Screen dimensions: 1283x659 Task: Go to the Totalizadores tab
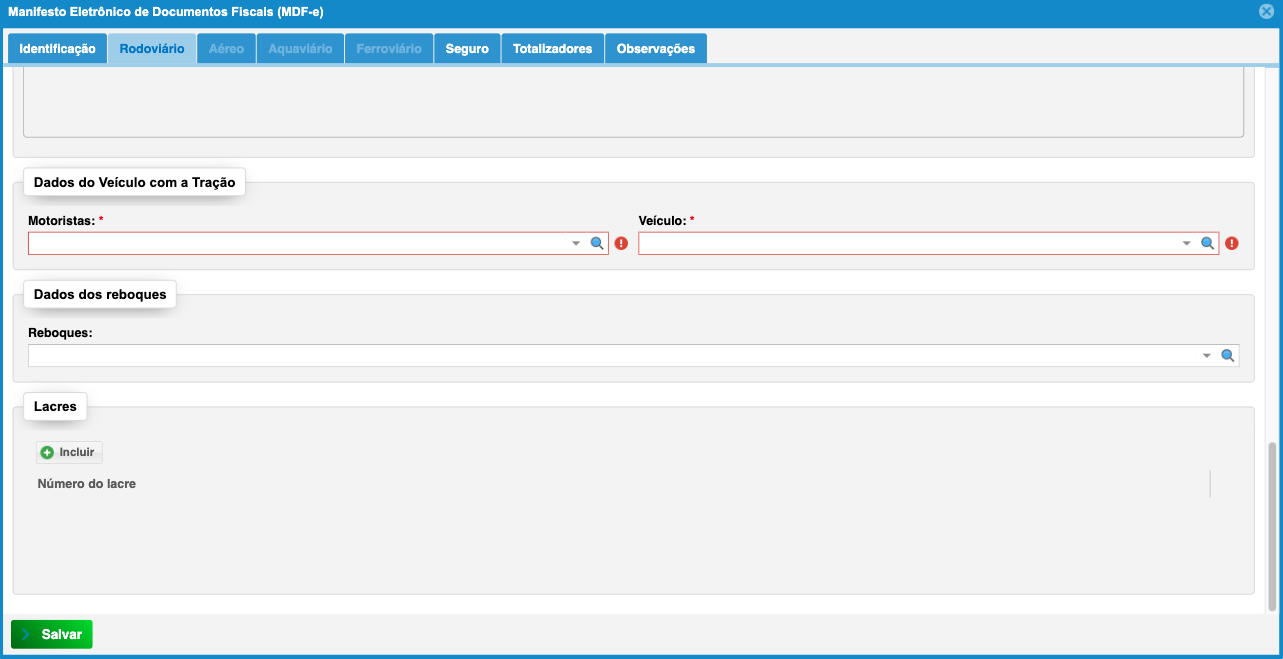coord(552,49)
